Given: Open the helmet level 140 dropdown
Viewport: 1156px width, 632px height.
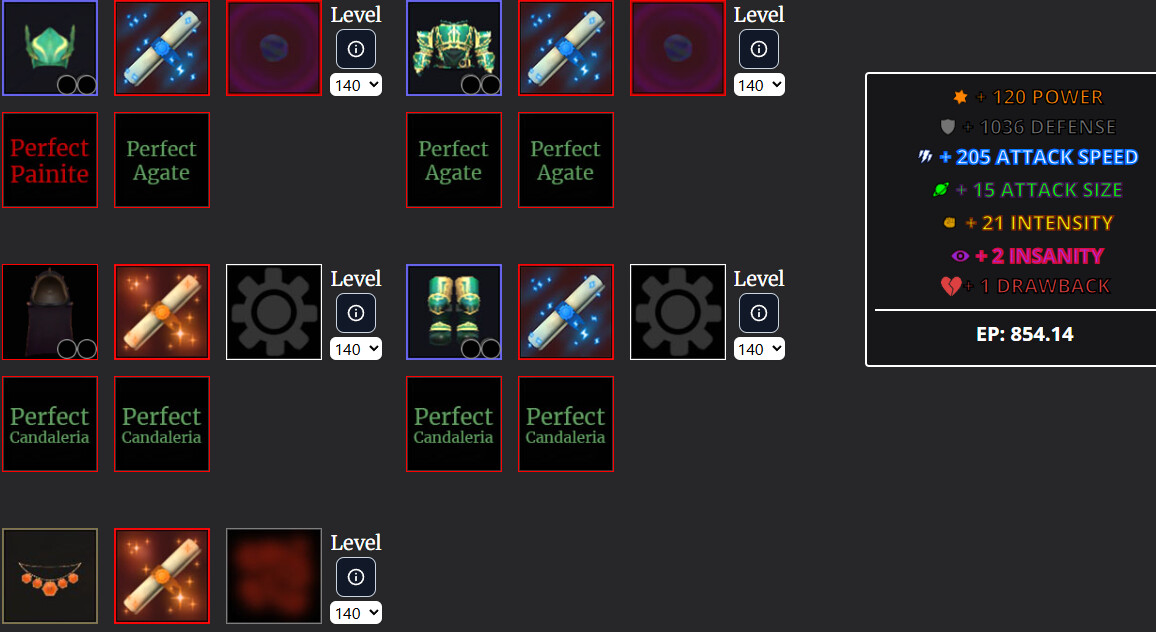Looking at the screenshot, I should click(356, 85).
